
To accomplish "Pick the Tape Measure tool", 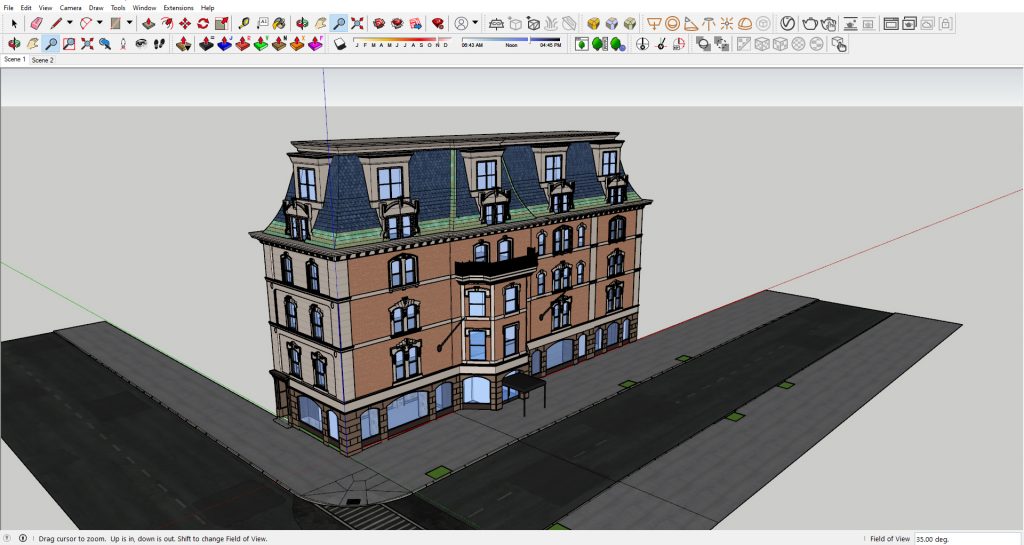I will pyautogui.click(x=244, y=23).
